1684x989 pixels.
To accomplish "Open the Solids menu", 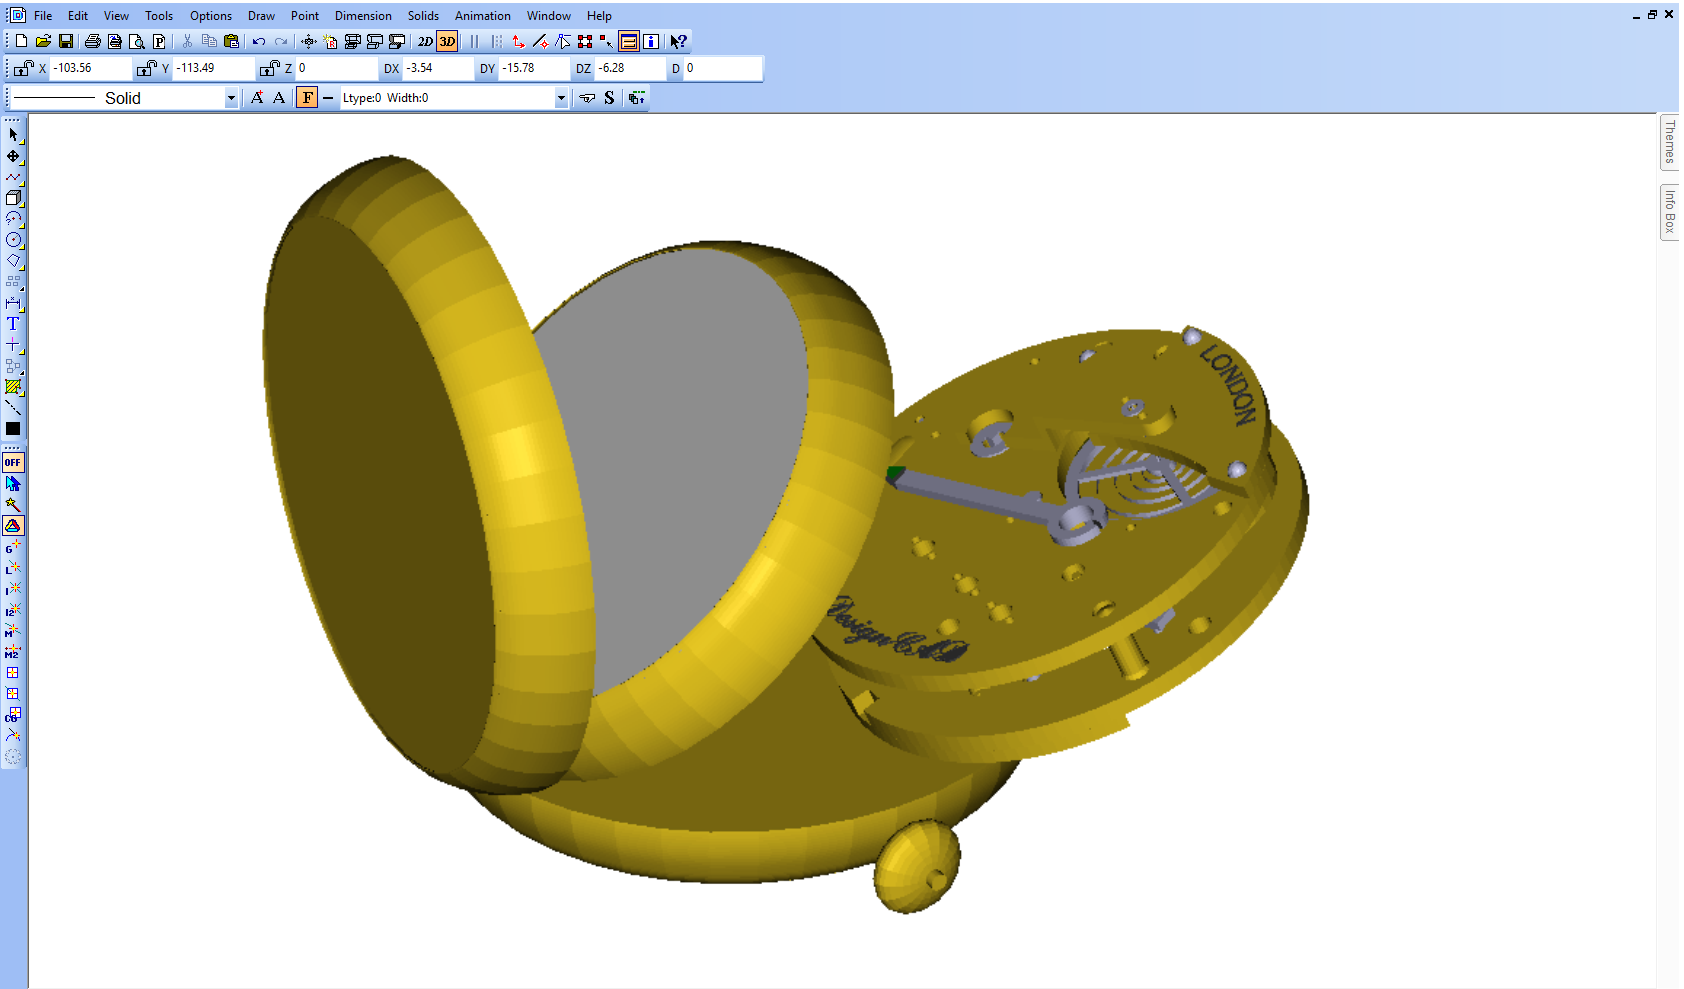I will click(x=423, y=16).
